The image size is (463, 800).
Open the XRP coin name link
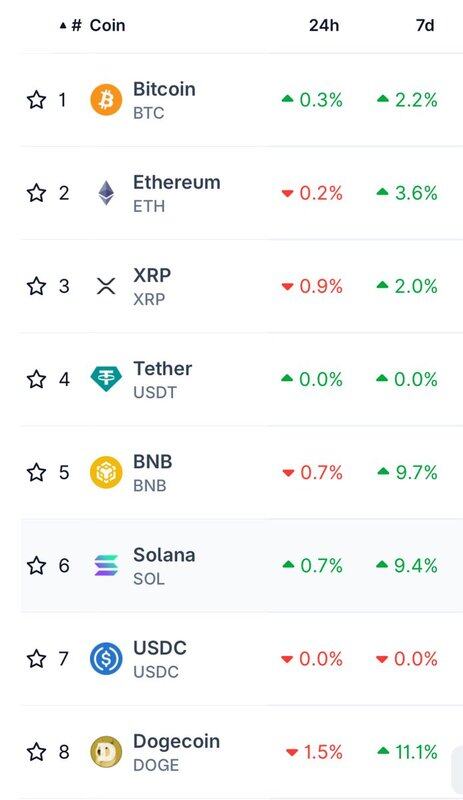tap(152, 275)
